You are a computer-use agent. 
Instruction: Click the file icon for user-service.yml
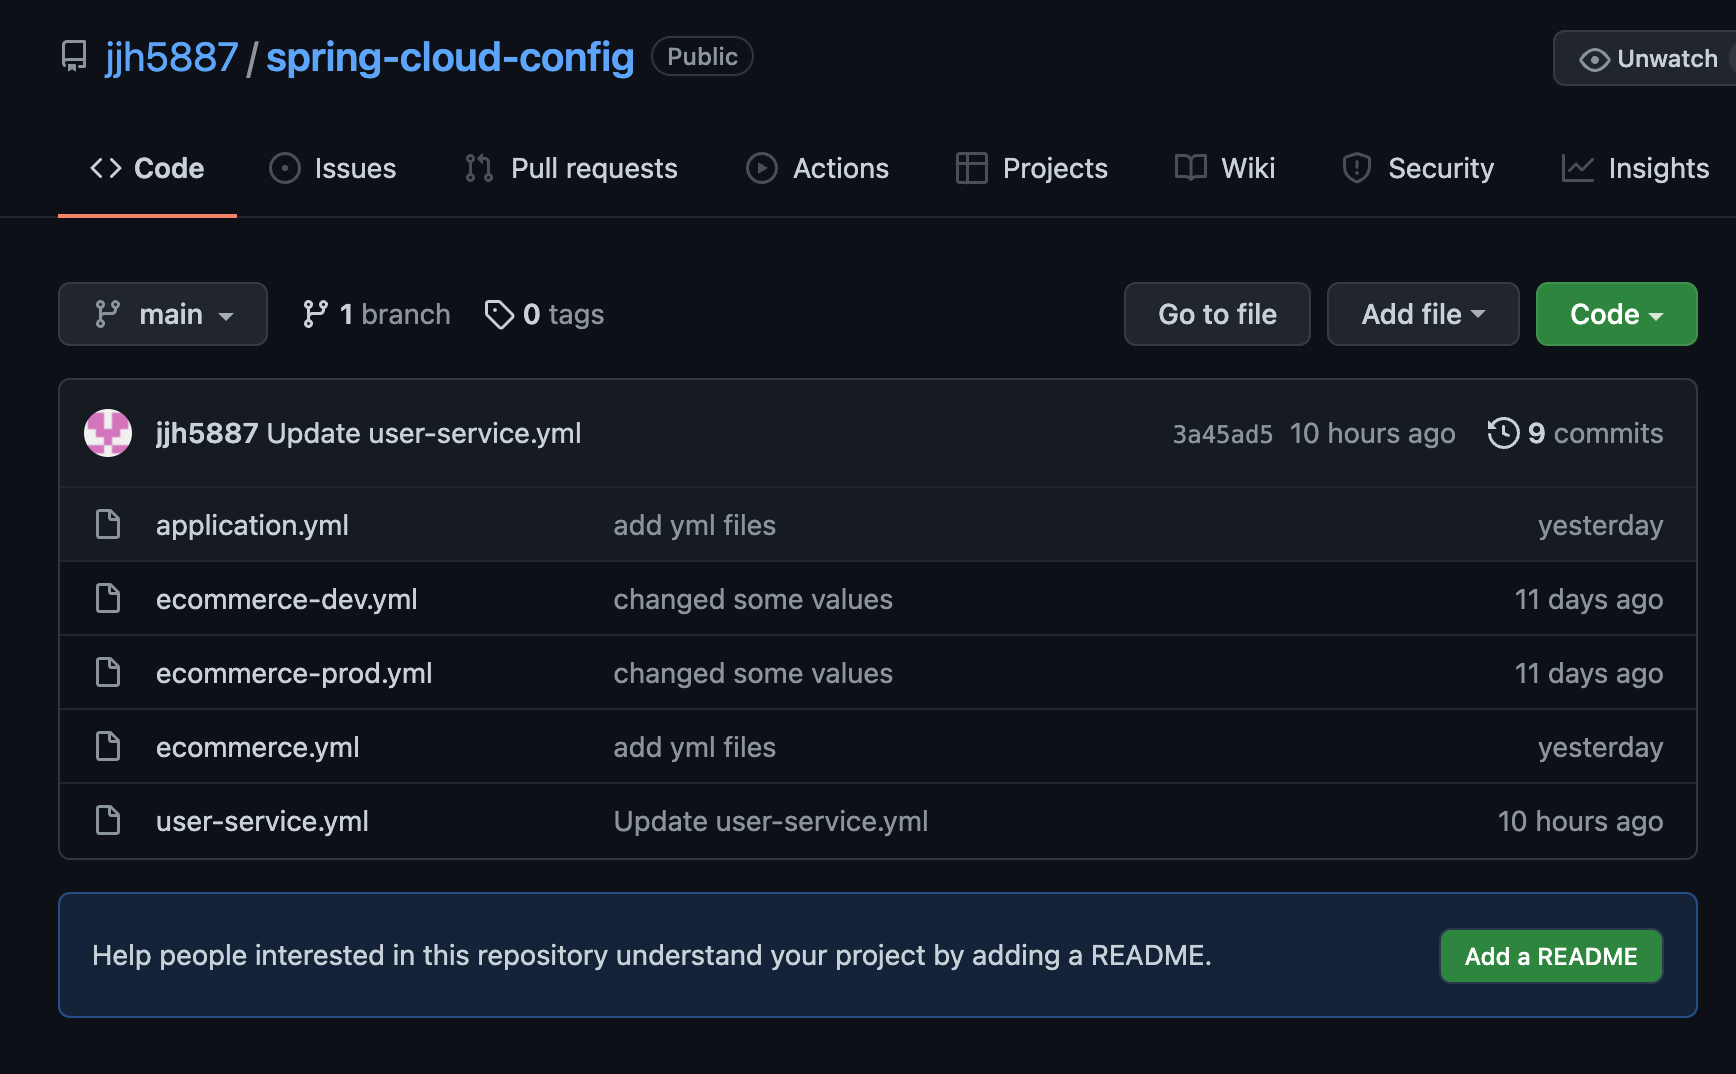click(x=108, y=820)
